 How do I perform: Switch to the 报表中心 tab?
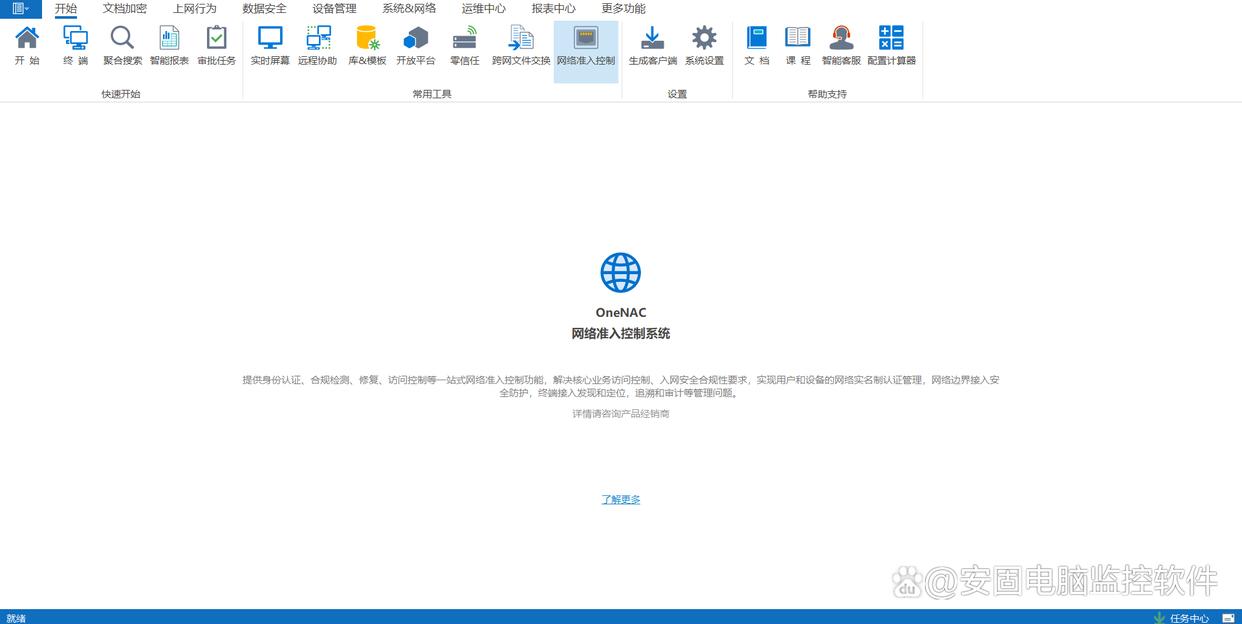[x=554, y=9]
